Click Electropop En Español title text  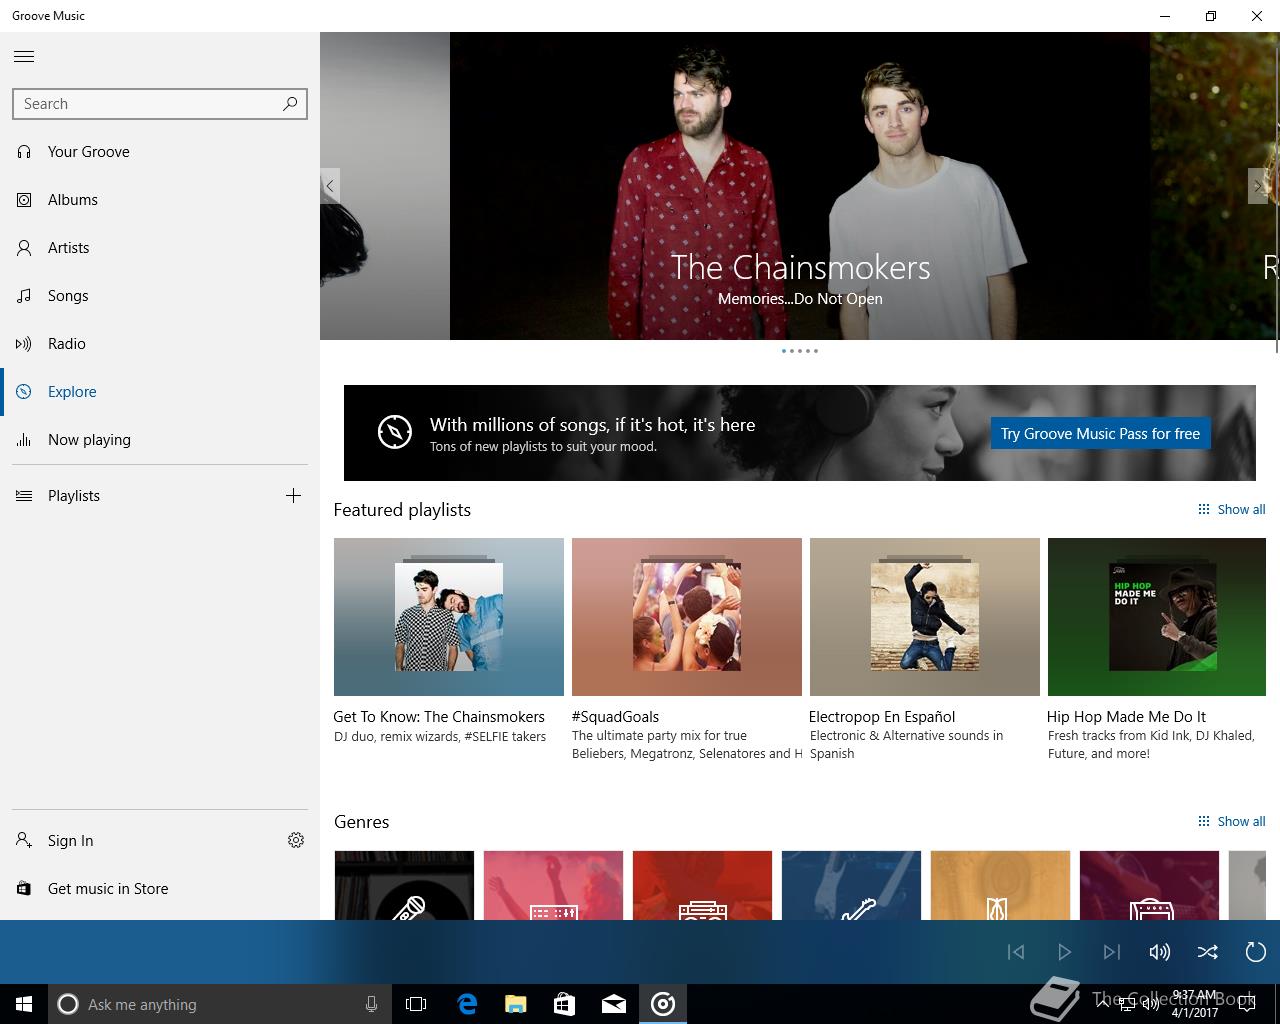point(882,717)
